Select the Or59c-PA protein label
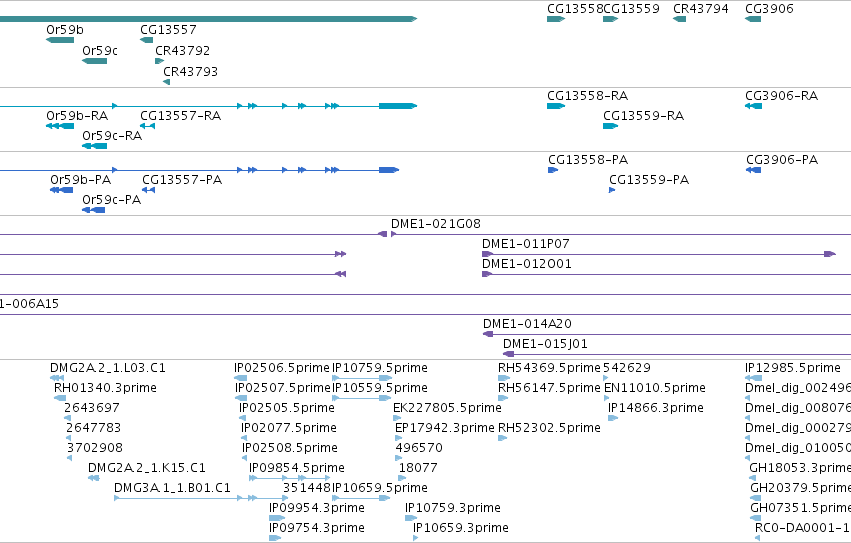The width and height of the screenshot is (851, 543). pyautogui.click(x=111, y=200)
